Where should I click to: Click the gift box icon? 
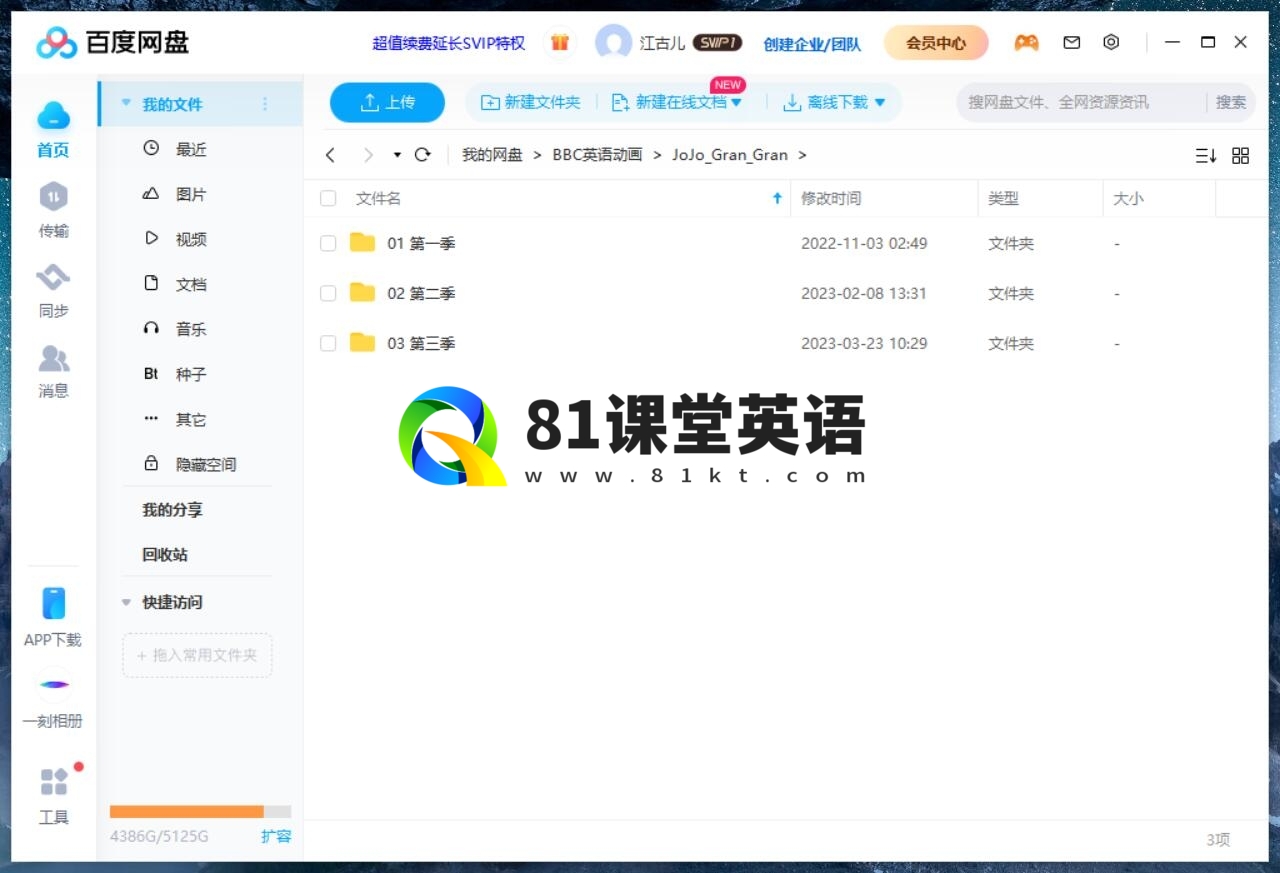pyautogui.click(x=560, y=43)
